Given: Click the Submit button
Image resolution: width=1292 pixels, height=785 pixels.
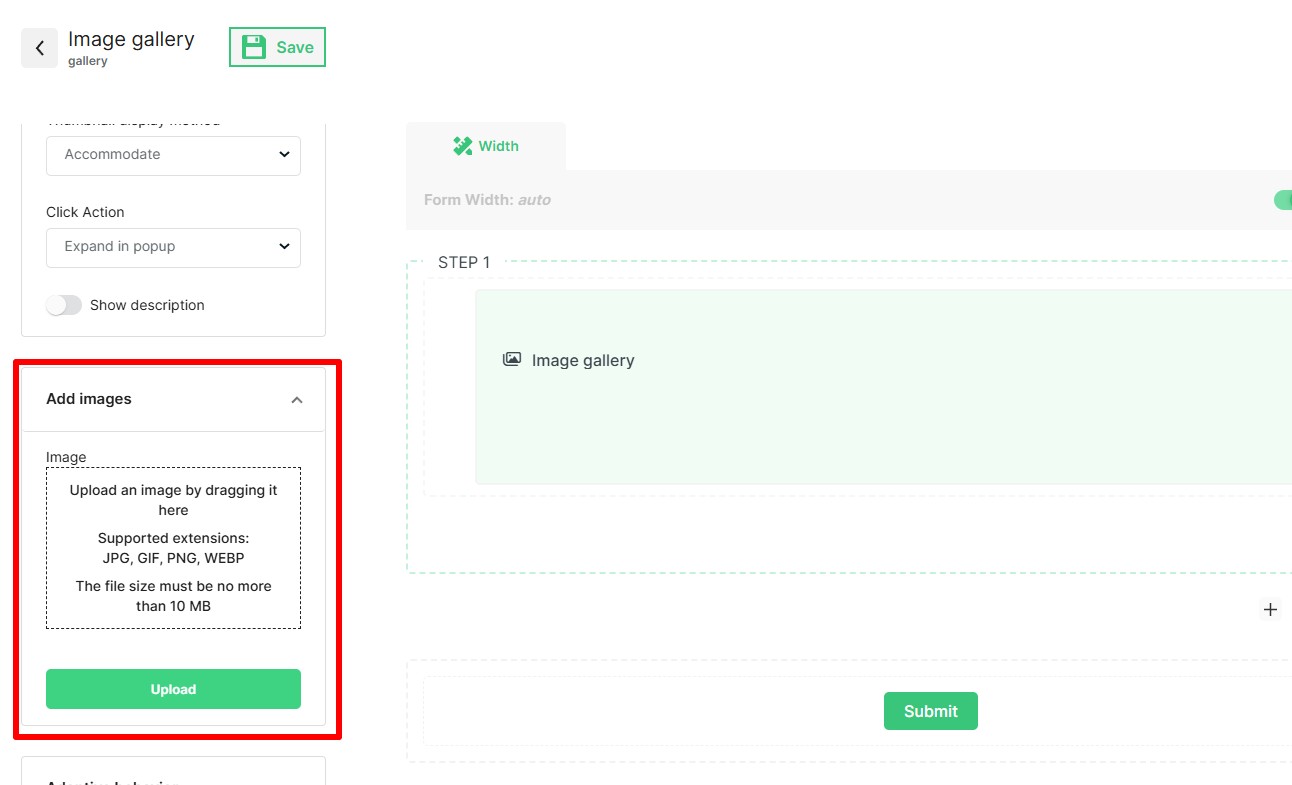Looking at the screenshot, I should click(930, 711).
